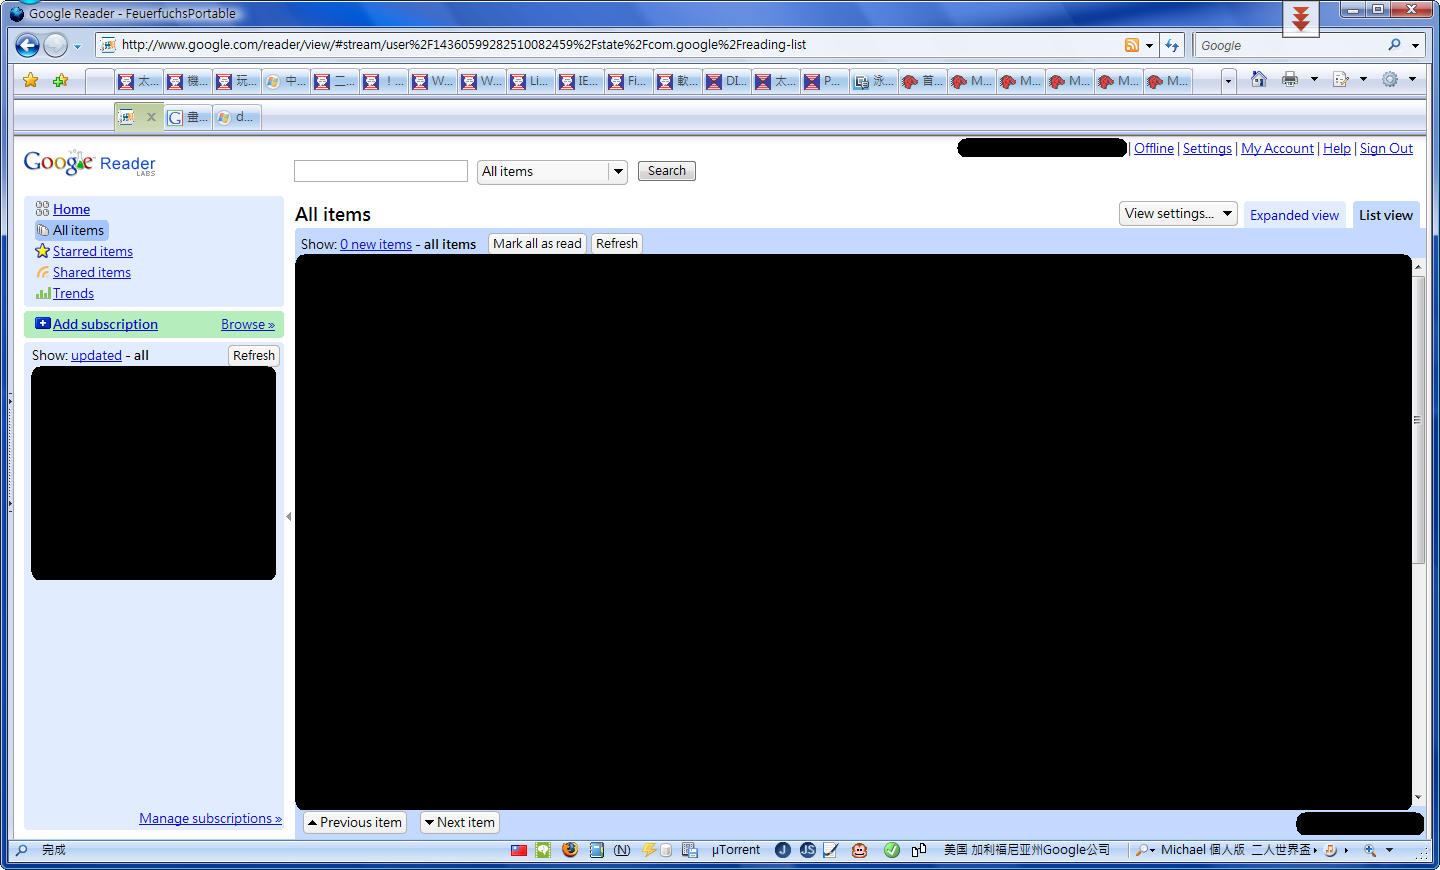Click the Firefox icon in the status bar

(x=570, y=850)
